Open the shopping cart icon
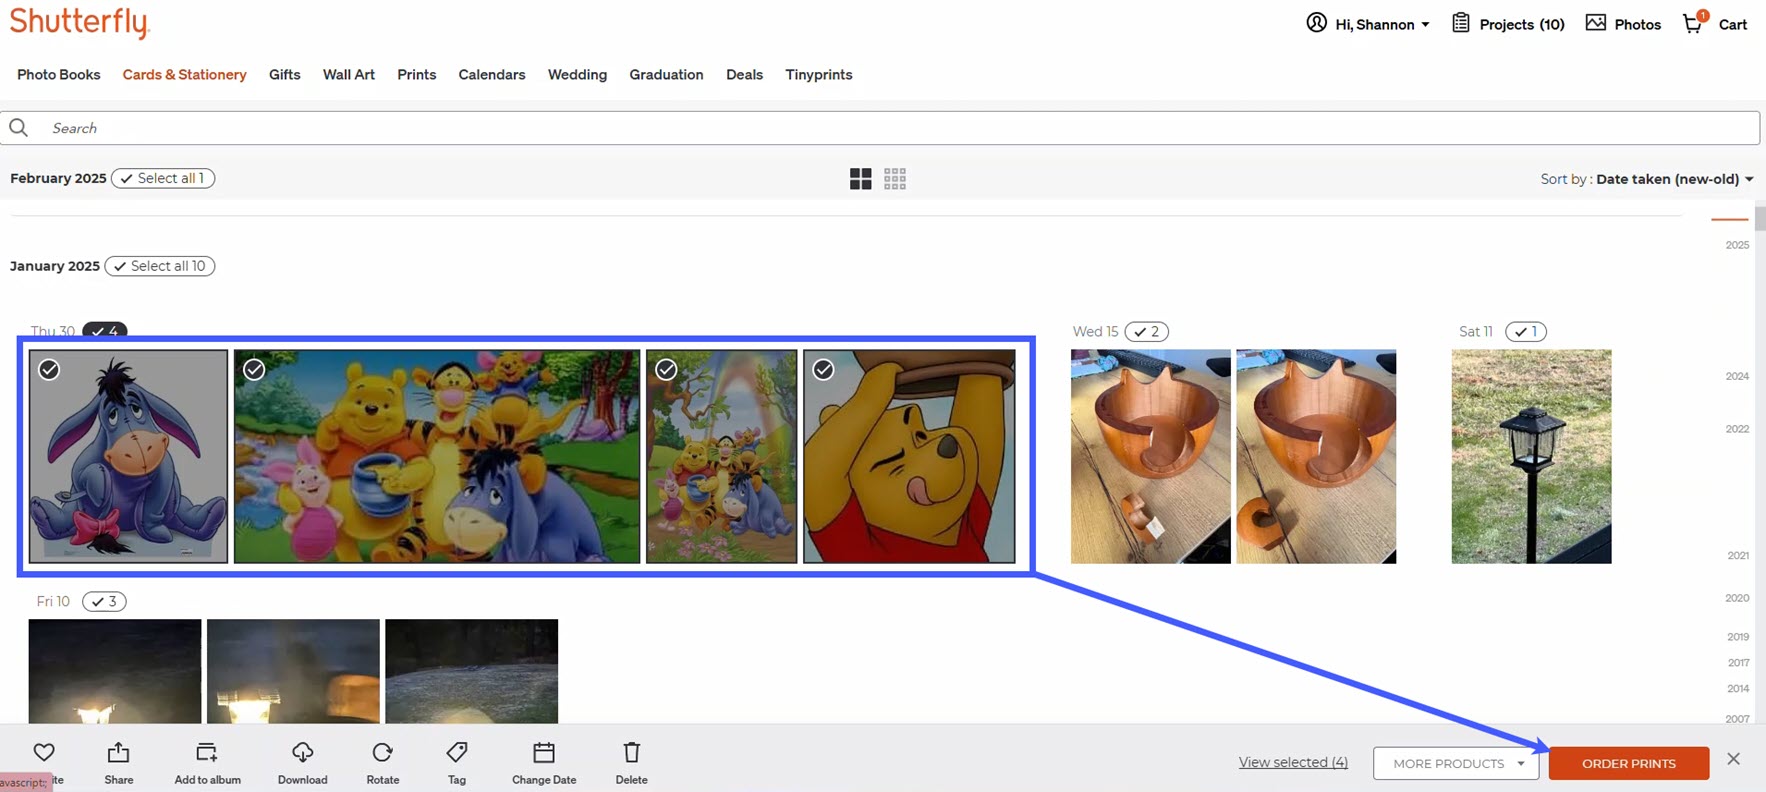 coord(1694,23)
